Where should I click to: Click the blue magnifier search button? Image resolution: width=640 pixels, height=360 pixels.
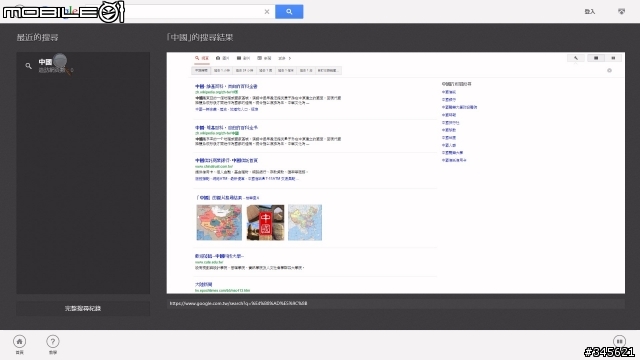click(289, 11)
